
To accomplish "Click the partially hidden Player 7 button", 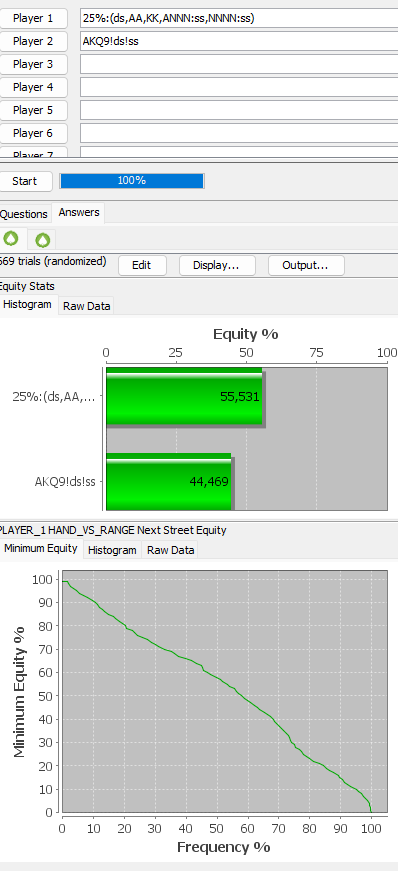I will pos(33,152).
